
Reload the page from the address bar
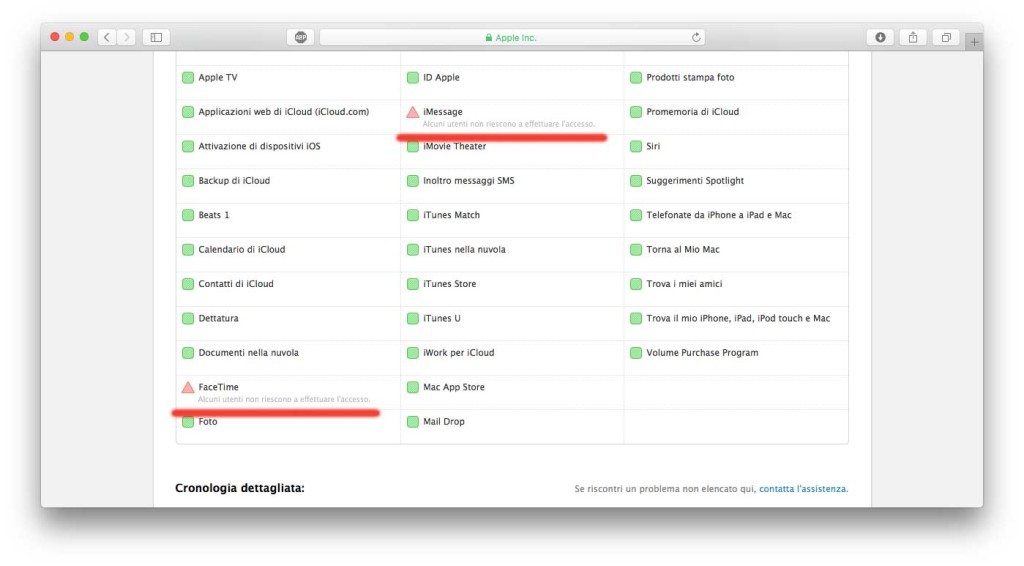click(696, 37)
